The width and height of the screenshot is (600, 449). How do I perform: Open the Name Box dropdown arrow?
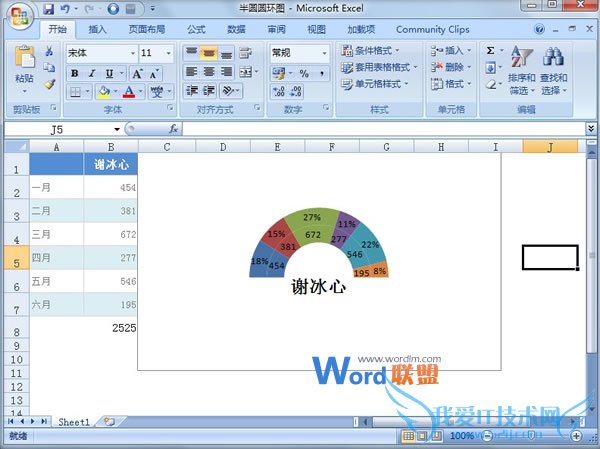point(117,129)
